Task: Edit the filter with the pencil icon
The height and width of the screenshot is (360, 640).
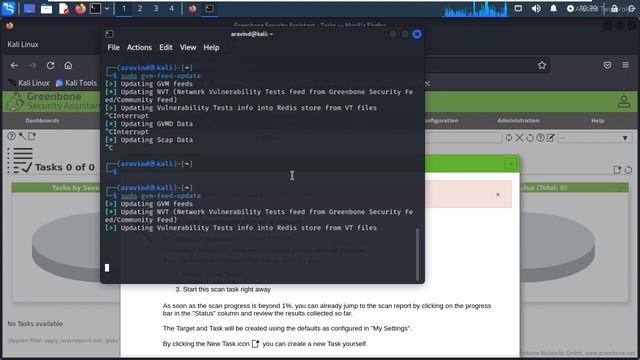Action: [x=551, y=138]
